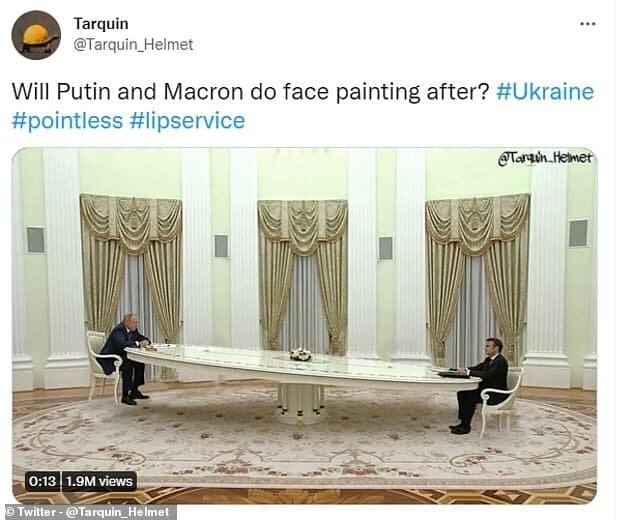Click the 0:13 video duration badge
The width and height of the screenshot is (634, 520).
[42, 481]
